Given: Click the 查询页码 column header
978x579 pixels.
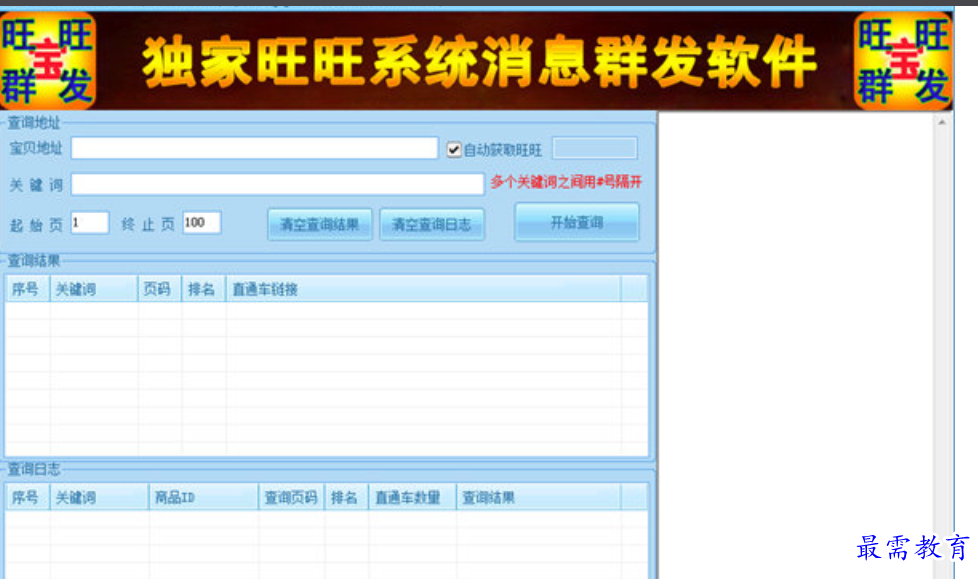Looking at the screenshot, I should [x=291, y=497].
